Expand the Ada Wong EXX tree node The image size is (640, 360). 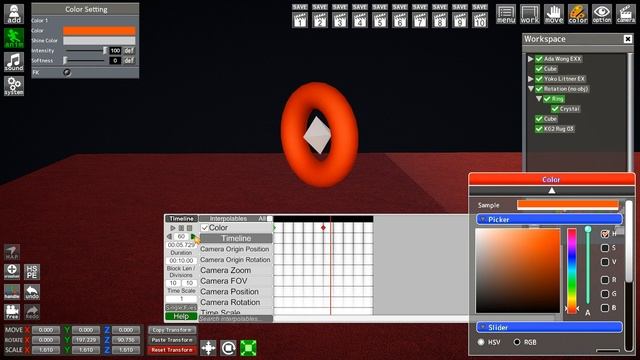coord(531,59)
